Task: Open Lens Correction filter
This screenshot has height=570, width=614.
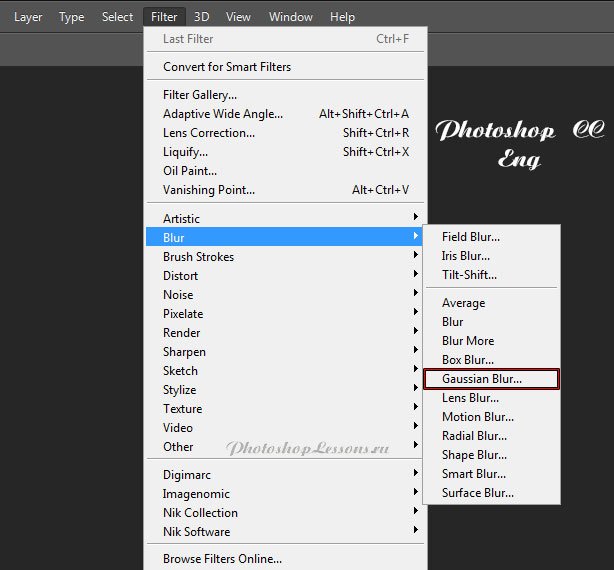Action: click(209, 133)
